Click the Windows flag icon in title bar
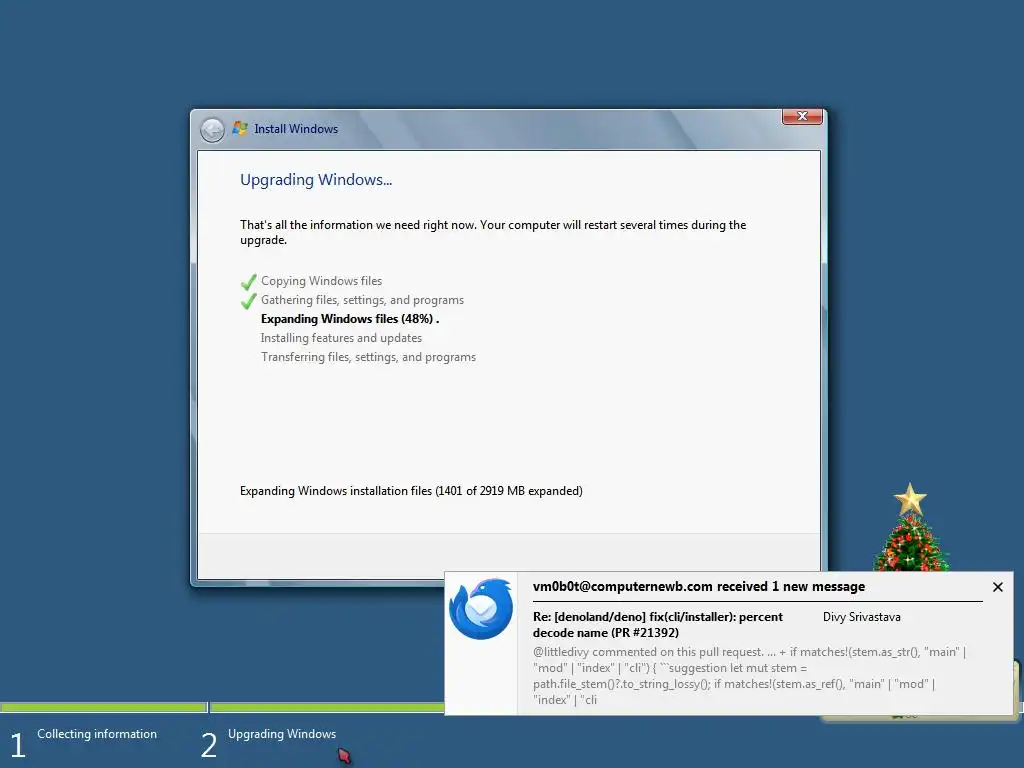1024x768 pixels. 240,128
